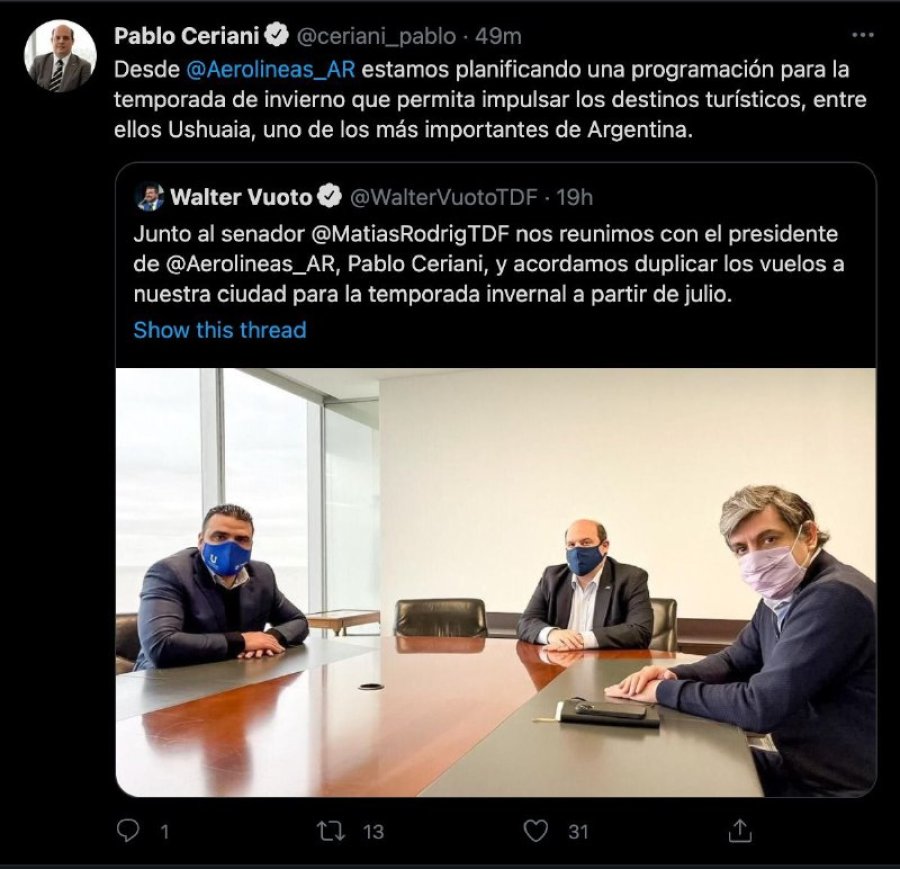
Task: Open the share upload icon
Action: pyautogui.click(x=740, y=830)
